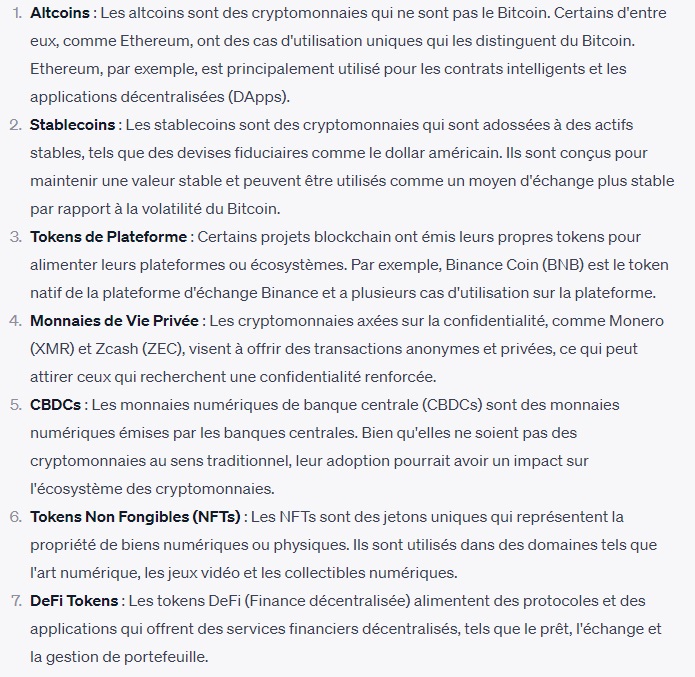Click '(CBDCs)' in parentheses within paragraph
695x677 pixels.
click(452, 405)
